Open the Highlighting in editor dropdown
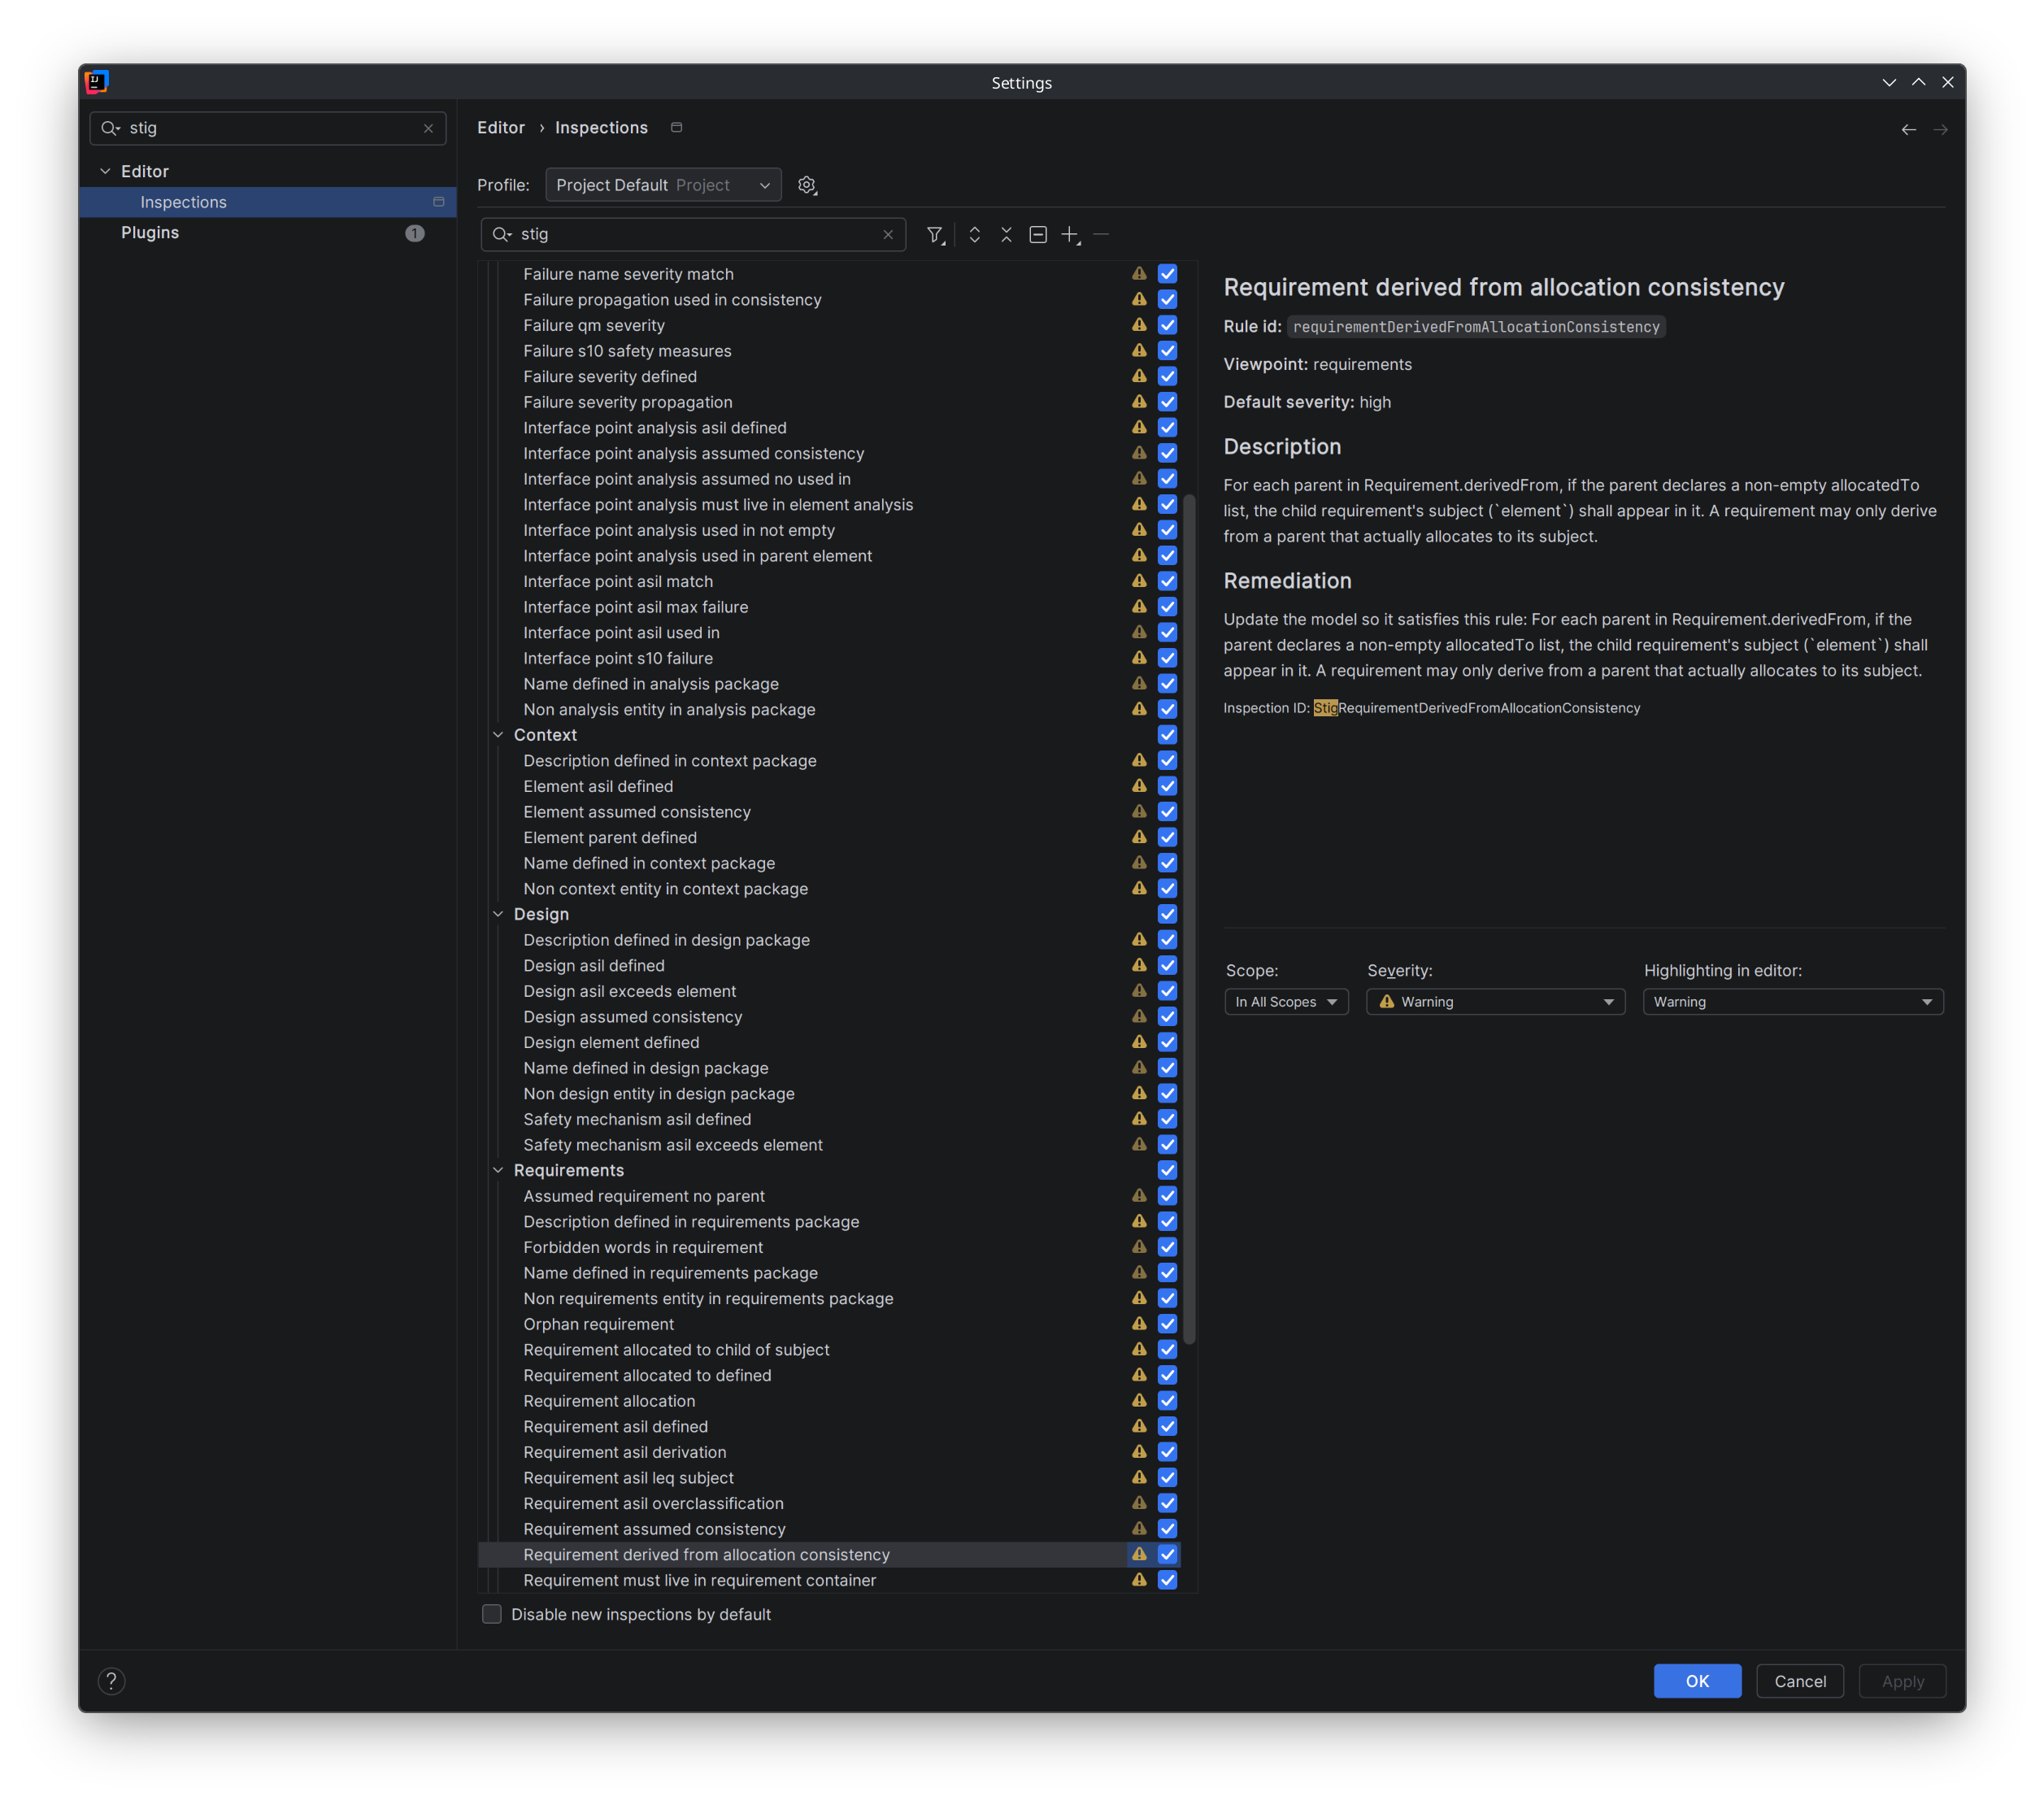2044x1805 pixels. 1793,1002
